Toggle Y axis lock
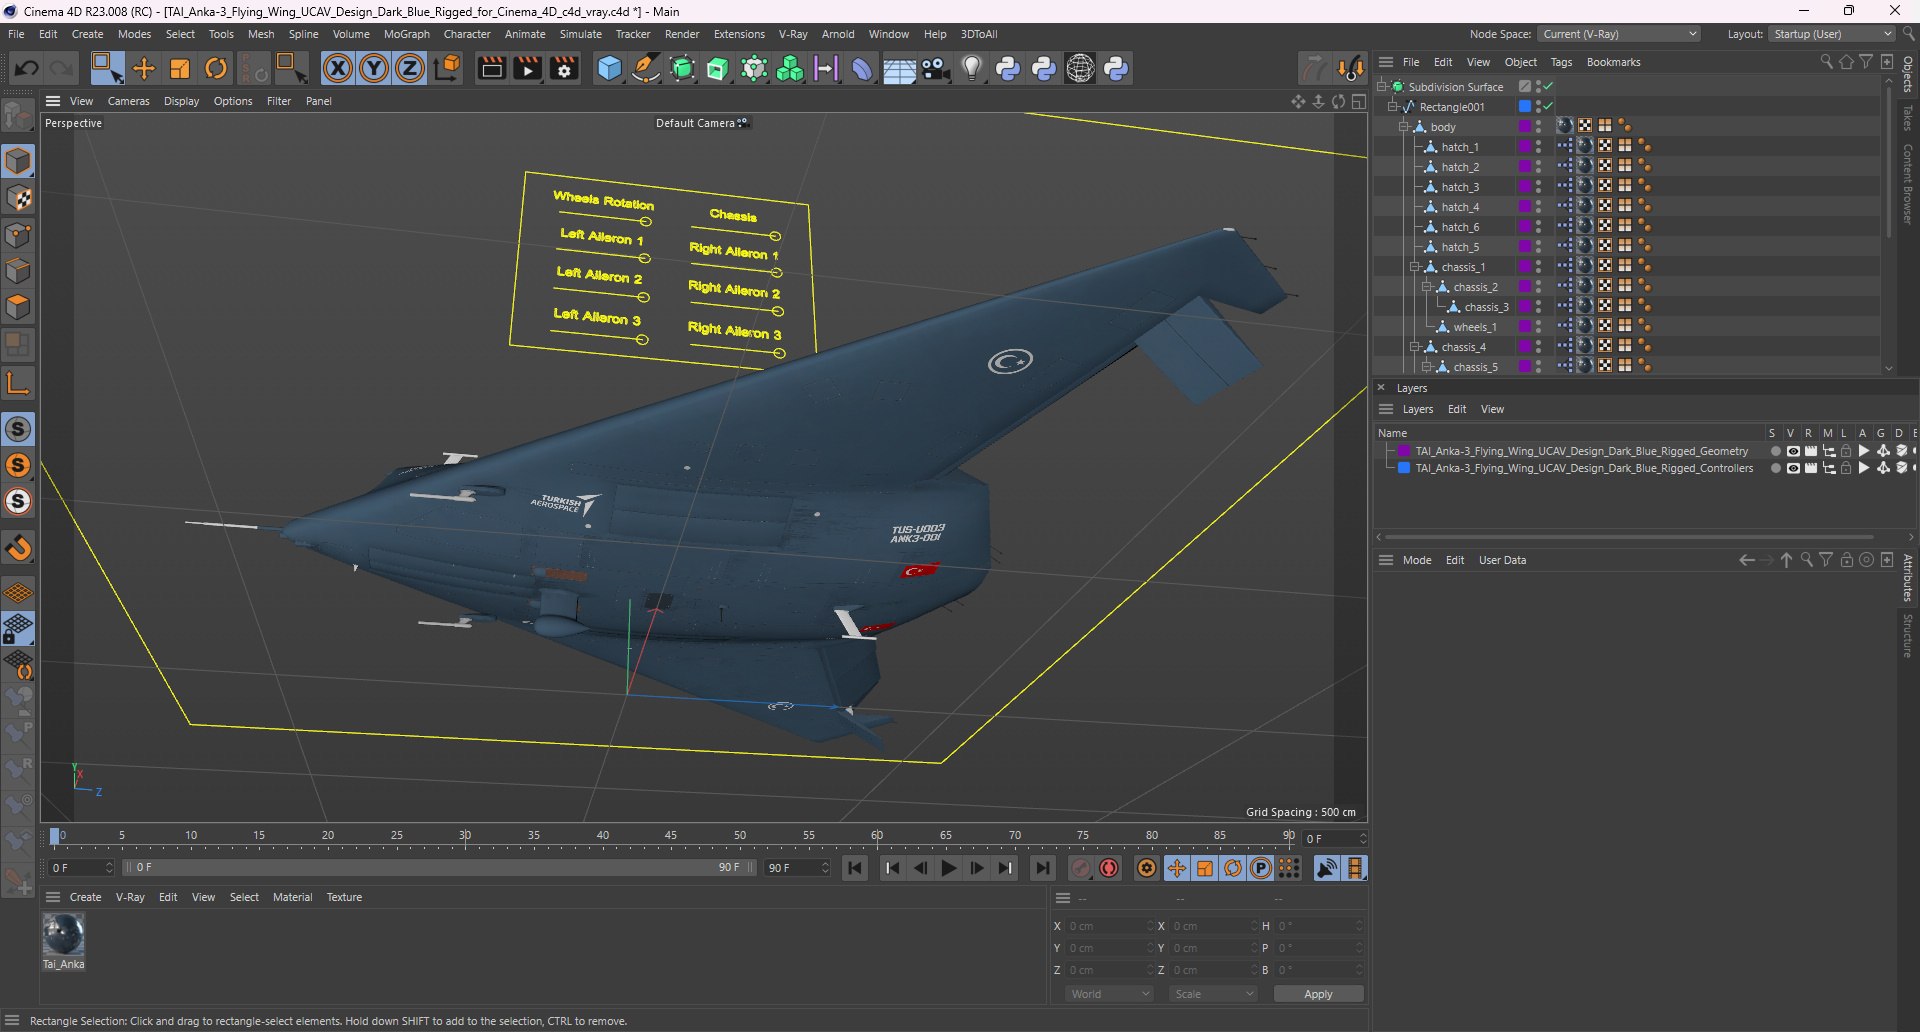The width and height of the screenshot is (1920, 1032). [374, 68]
